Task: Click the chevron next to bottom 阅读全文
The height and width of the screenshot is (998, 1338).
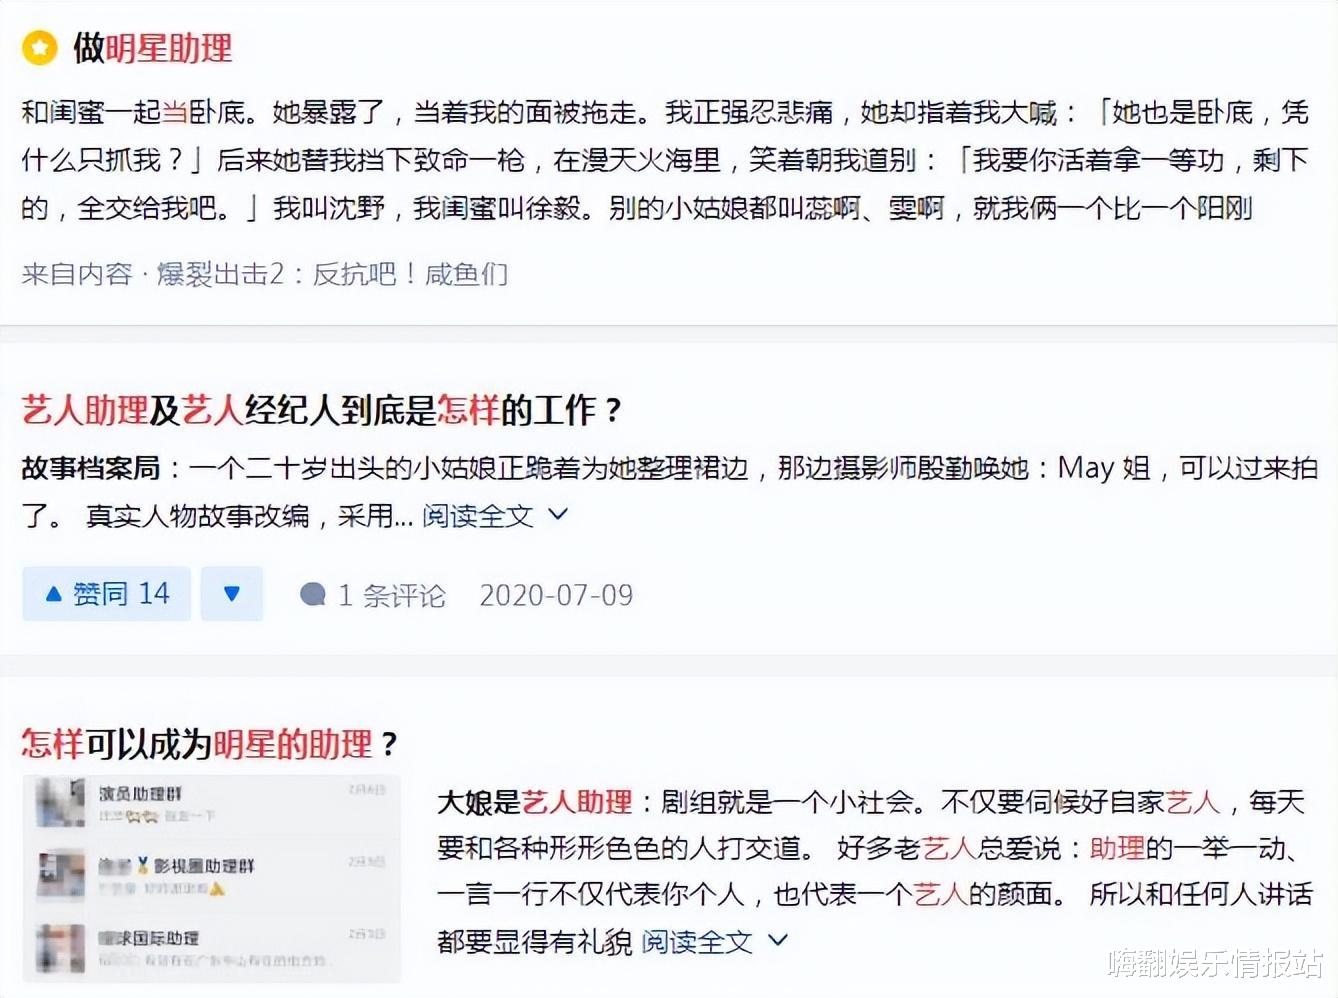Action: pyautogui.click(x=777, y=940)
